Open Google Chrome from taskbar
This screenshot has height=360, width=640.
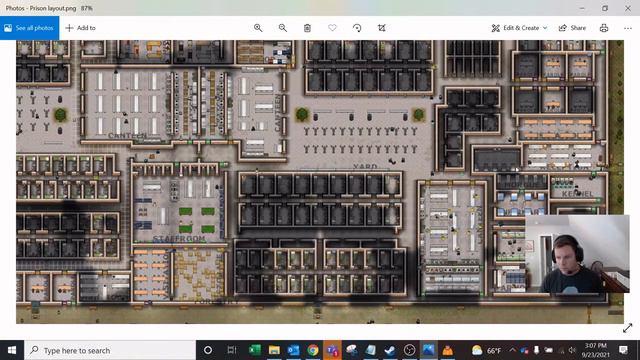tap(313, 350)
